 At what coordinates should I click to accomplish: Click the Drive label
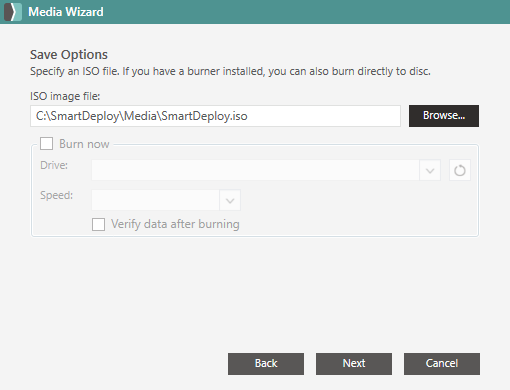(x=54, y=165)
